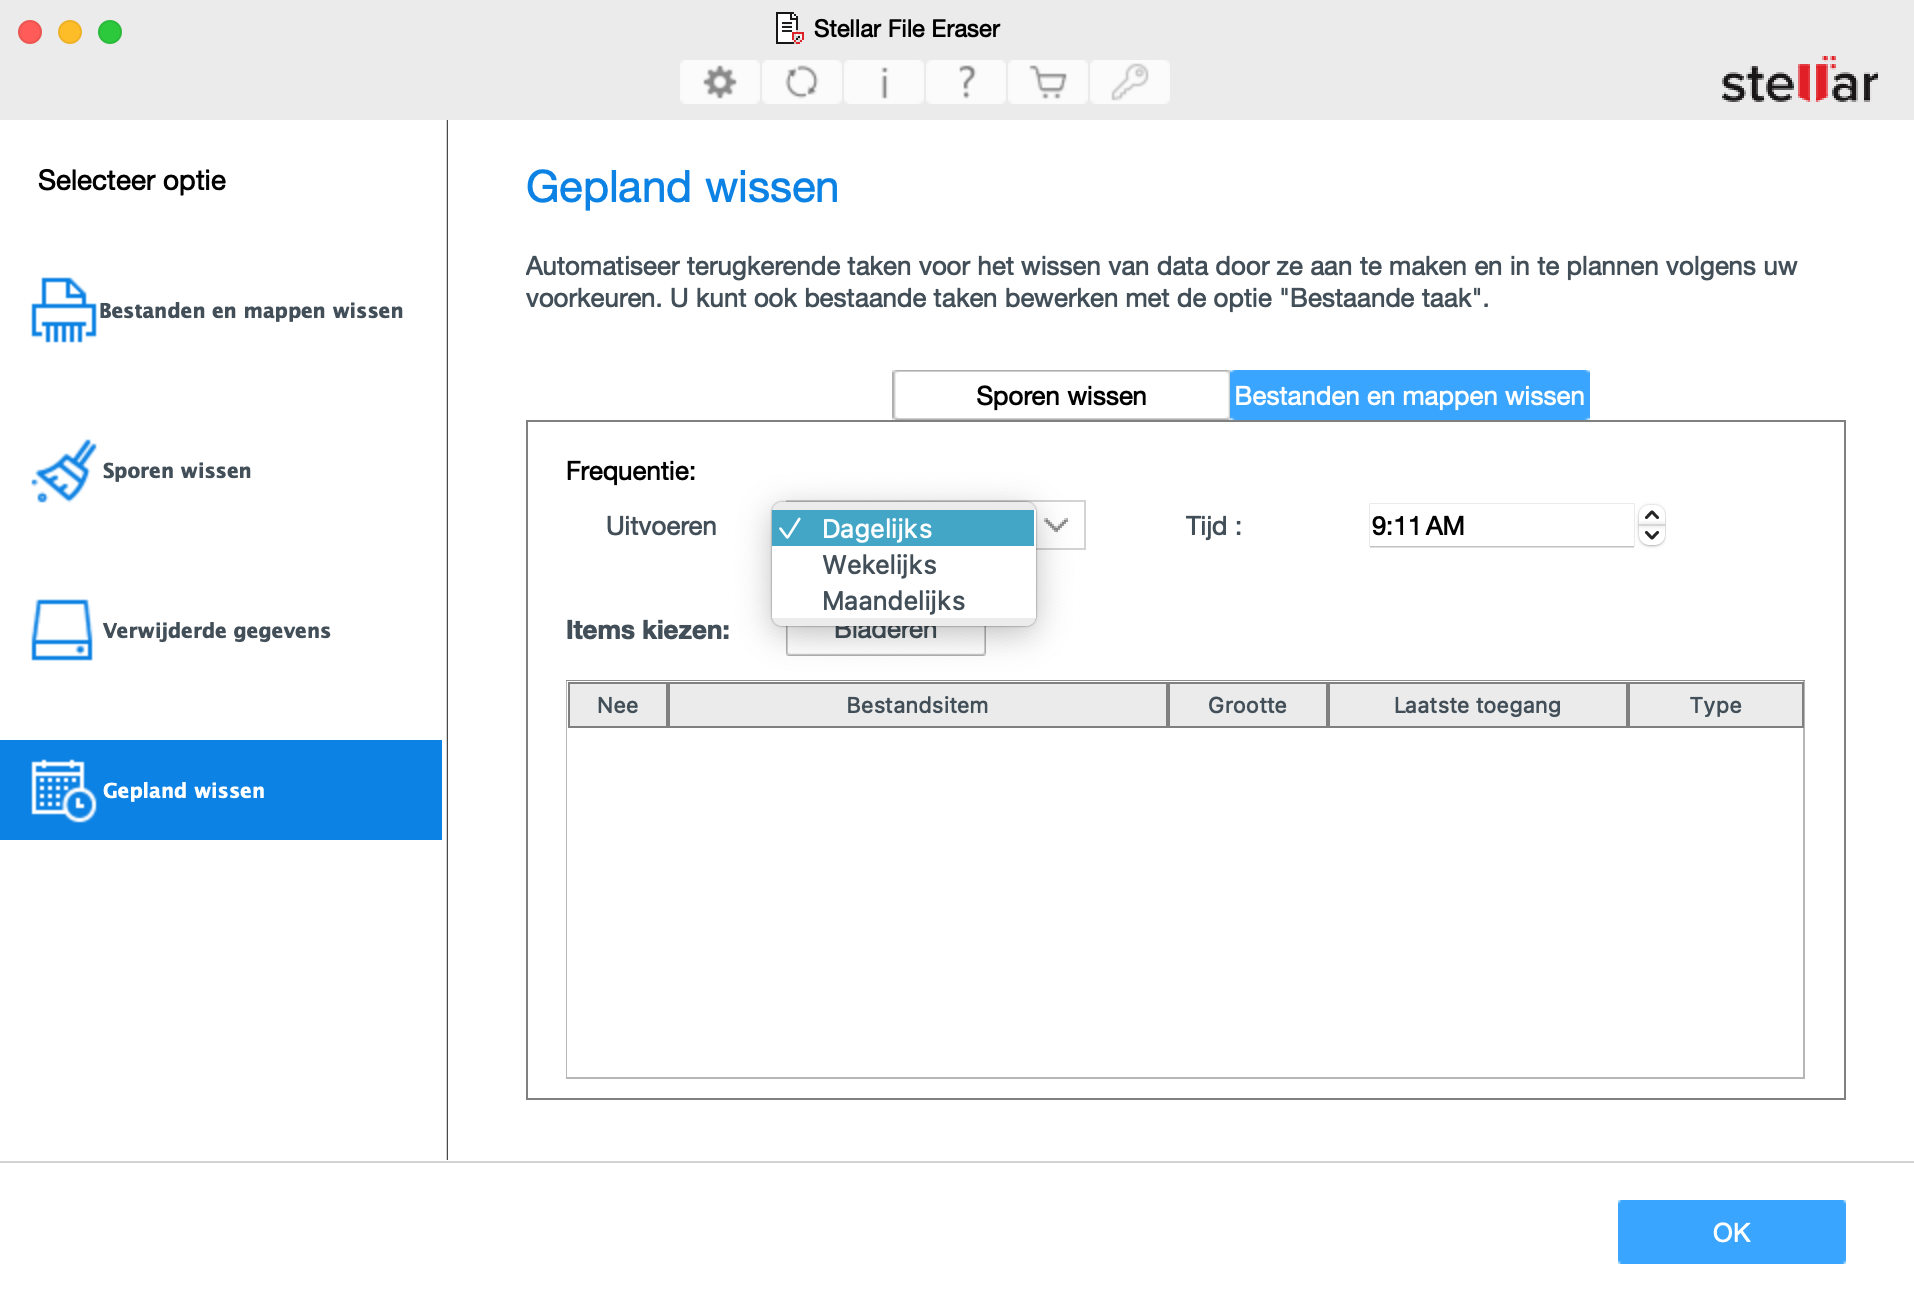This screenshot has height=1300, width=1914.
Task: Open settings with the gear icon
Action: pyautogui.click(x=719, y=82)
